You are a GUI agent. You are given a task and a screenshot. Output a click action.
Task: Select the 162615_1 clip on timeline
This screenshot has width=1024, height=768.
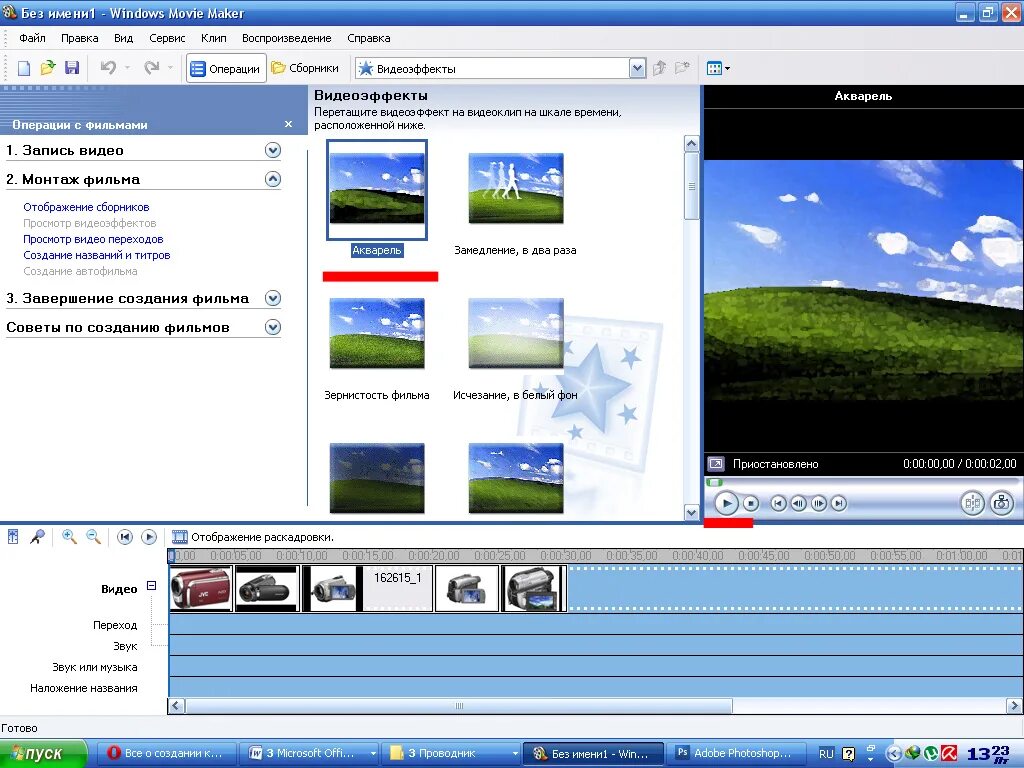398,588
